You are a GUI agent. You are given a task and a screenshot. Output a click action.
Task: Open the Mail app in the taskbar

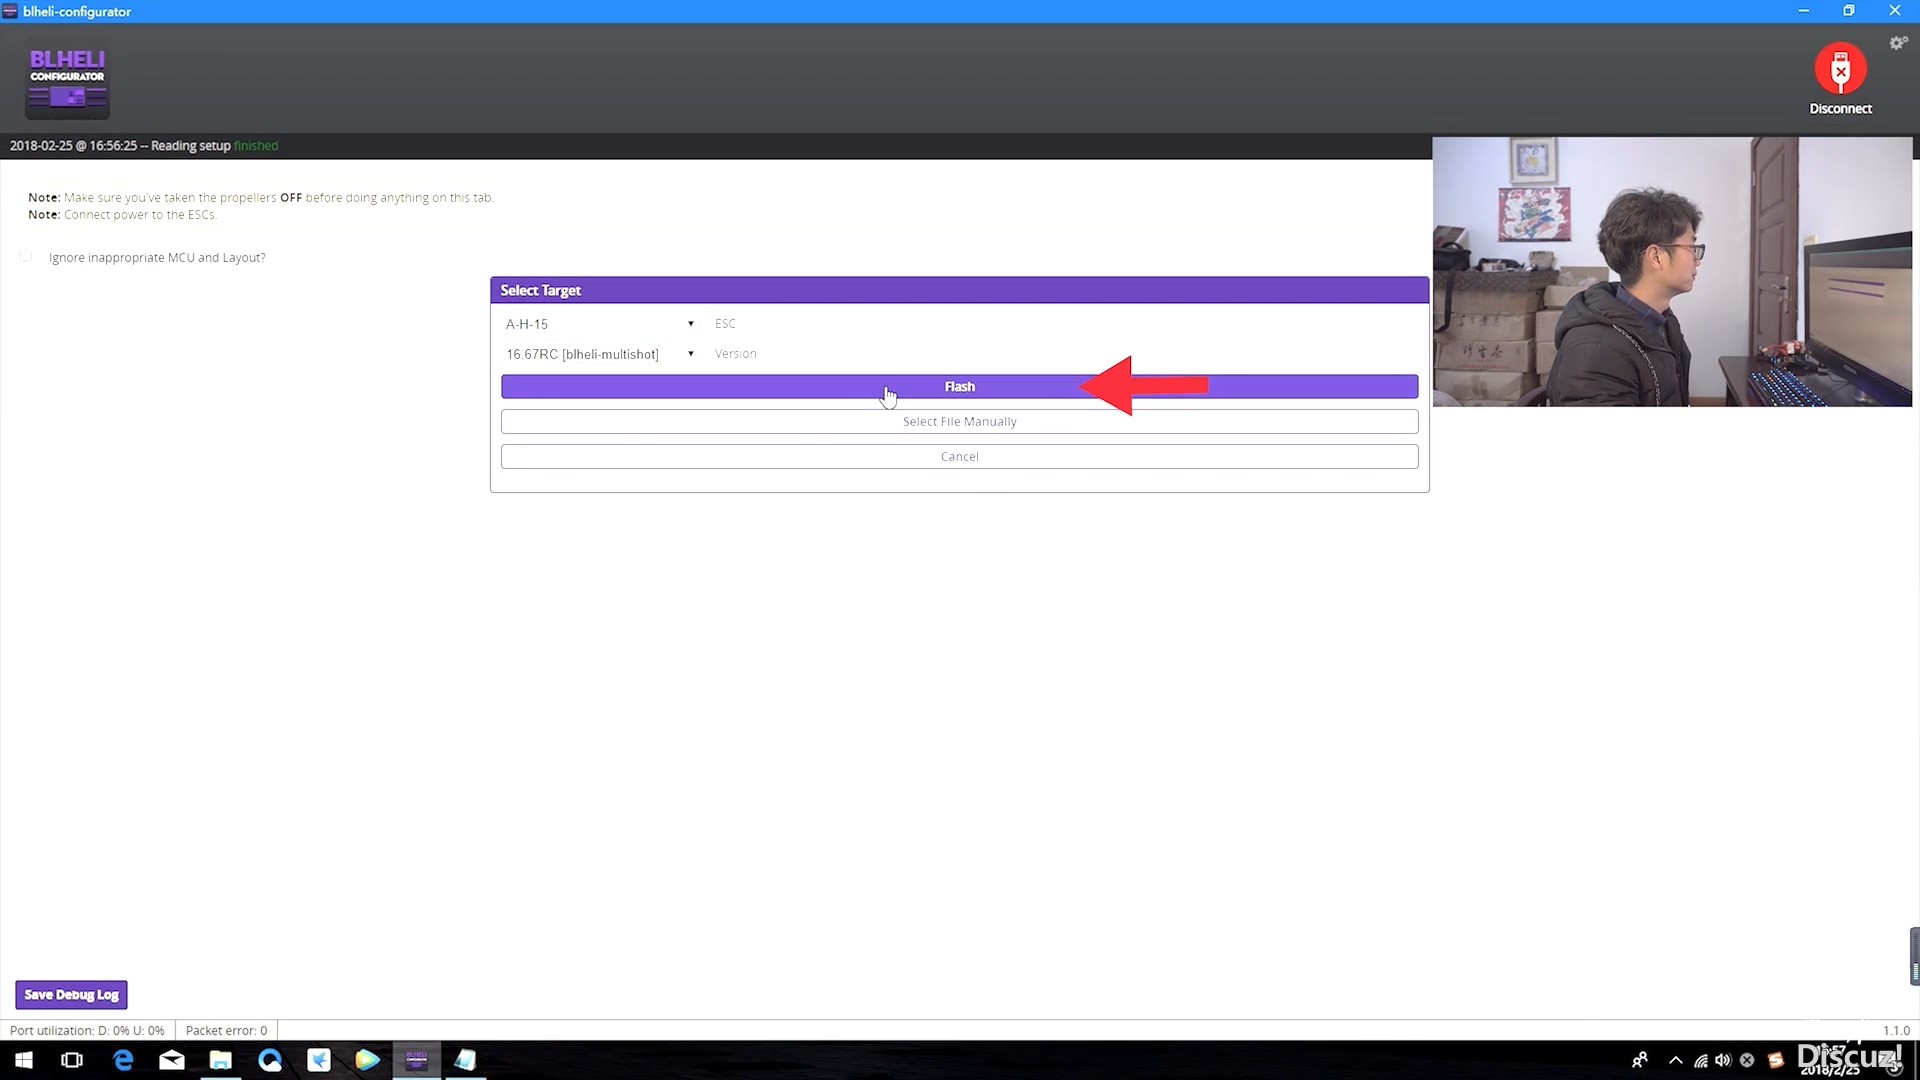pos(172,1060)
